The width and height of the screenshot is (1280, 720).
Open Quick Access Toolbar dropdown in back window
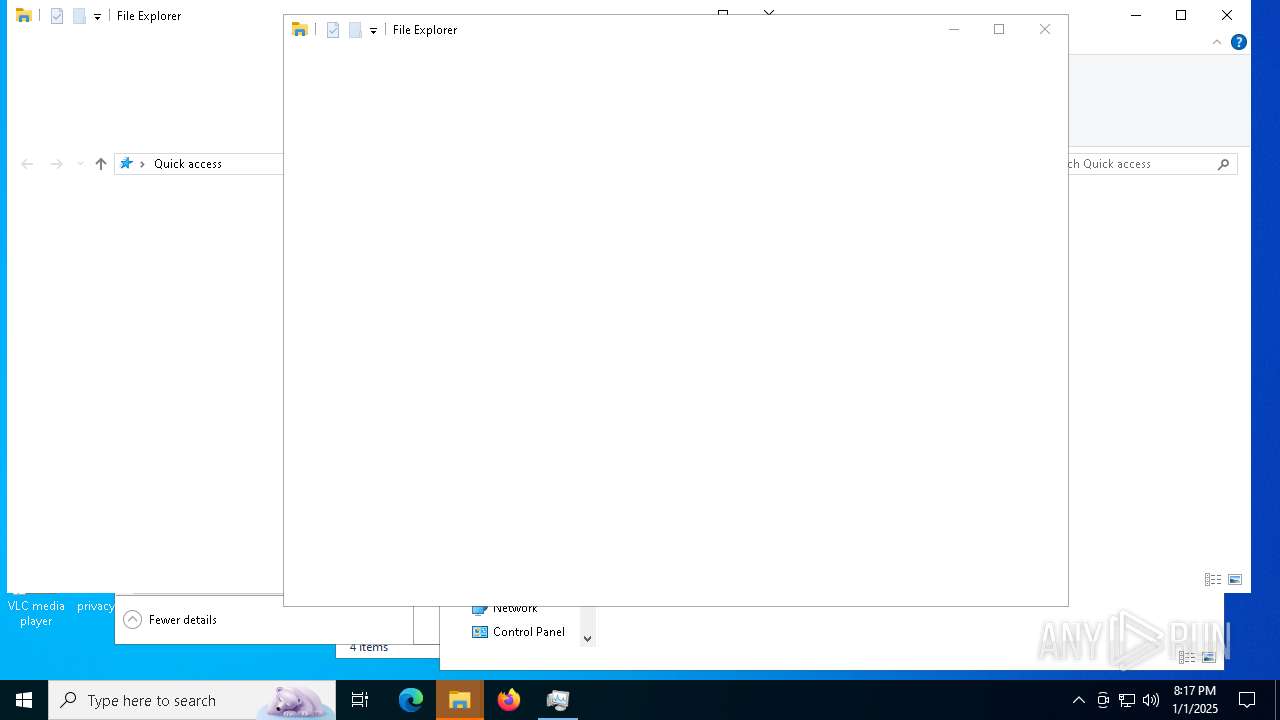pyautogui.click(x=97, y=17)
